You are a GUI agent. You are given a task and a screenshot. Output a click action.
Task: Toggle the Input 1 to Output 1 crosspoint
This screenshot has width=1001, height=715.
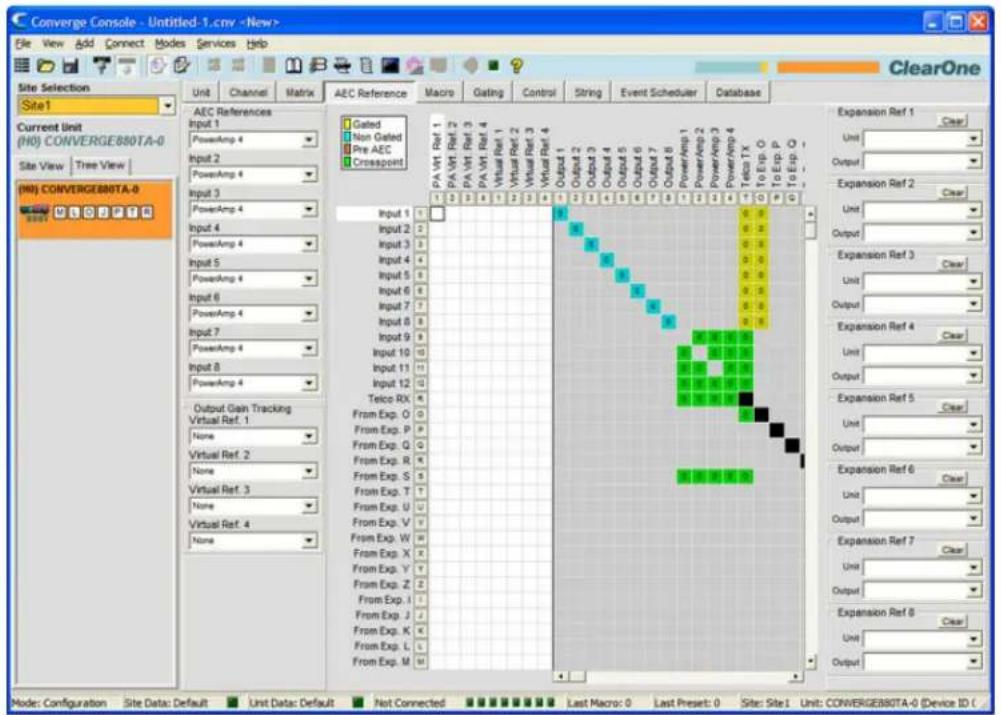(x=560, y=213)
